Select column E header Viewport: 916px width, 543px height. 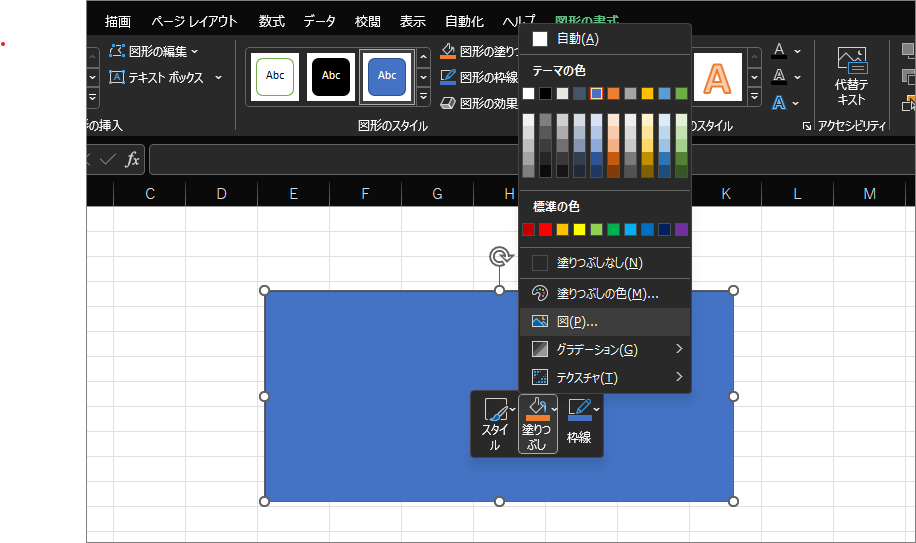tap(293, 194)
